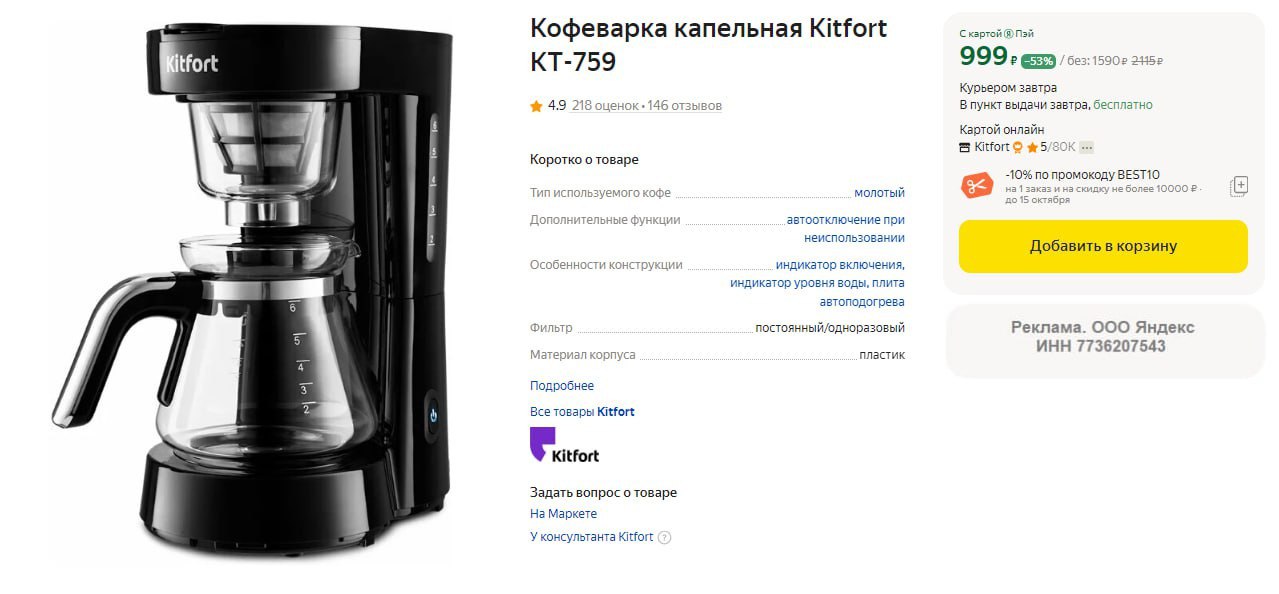Click the green -53% discount badge
Viewport: 1279px width, 594px height.
(x=1039, y=61)
